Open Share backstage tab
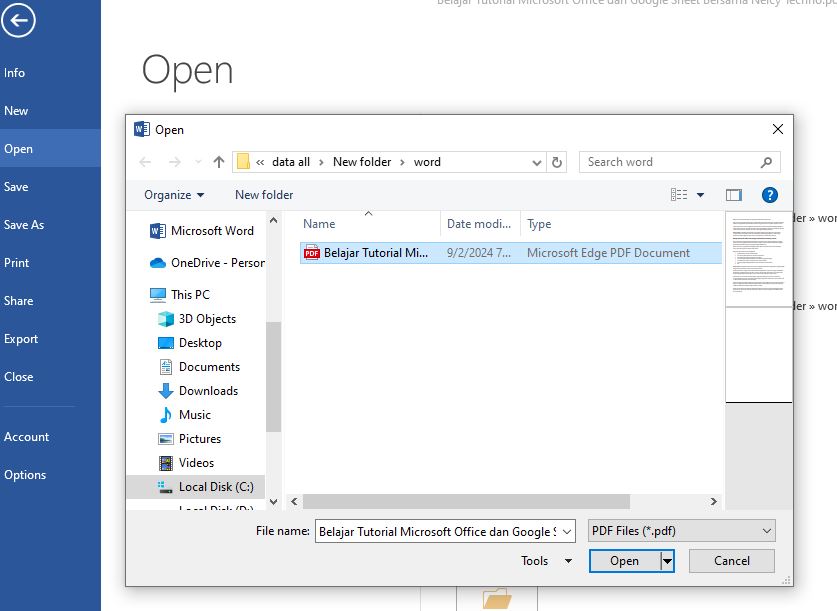The image size is (837, 611). (x=19, y=300)
